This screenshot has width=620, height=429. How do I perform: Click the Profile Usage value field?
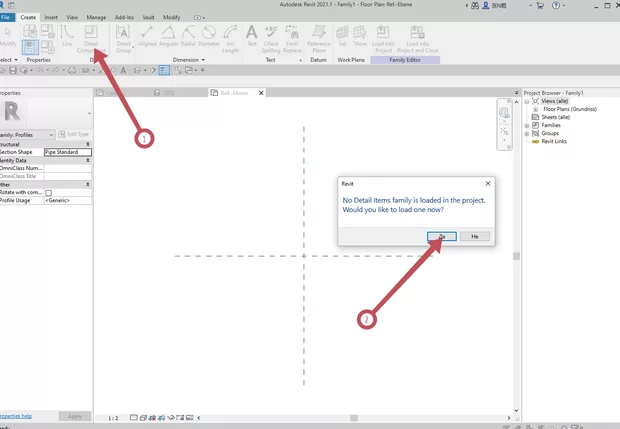(x=68, y=200)
